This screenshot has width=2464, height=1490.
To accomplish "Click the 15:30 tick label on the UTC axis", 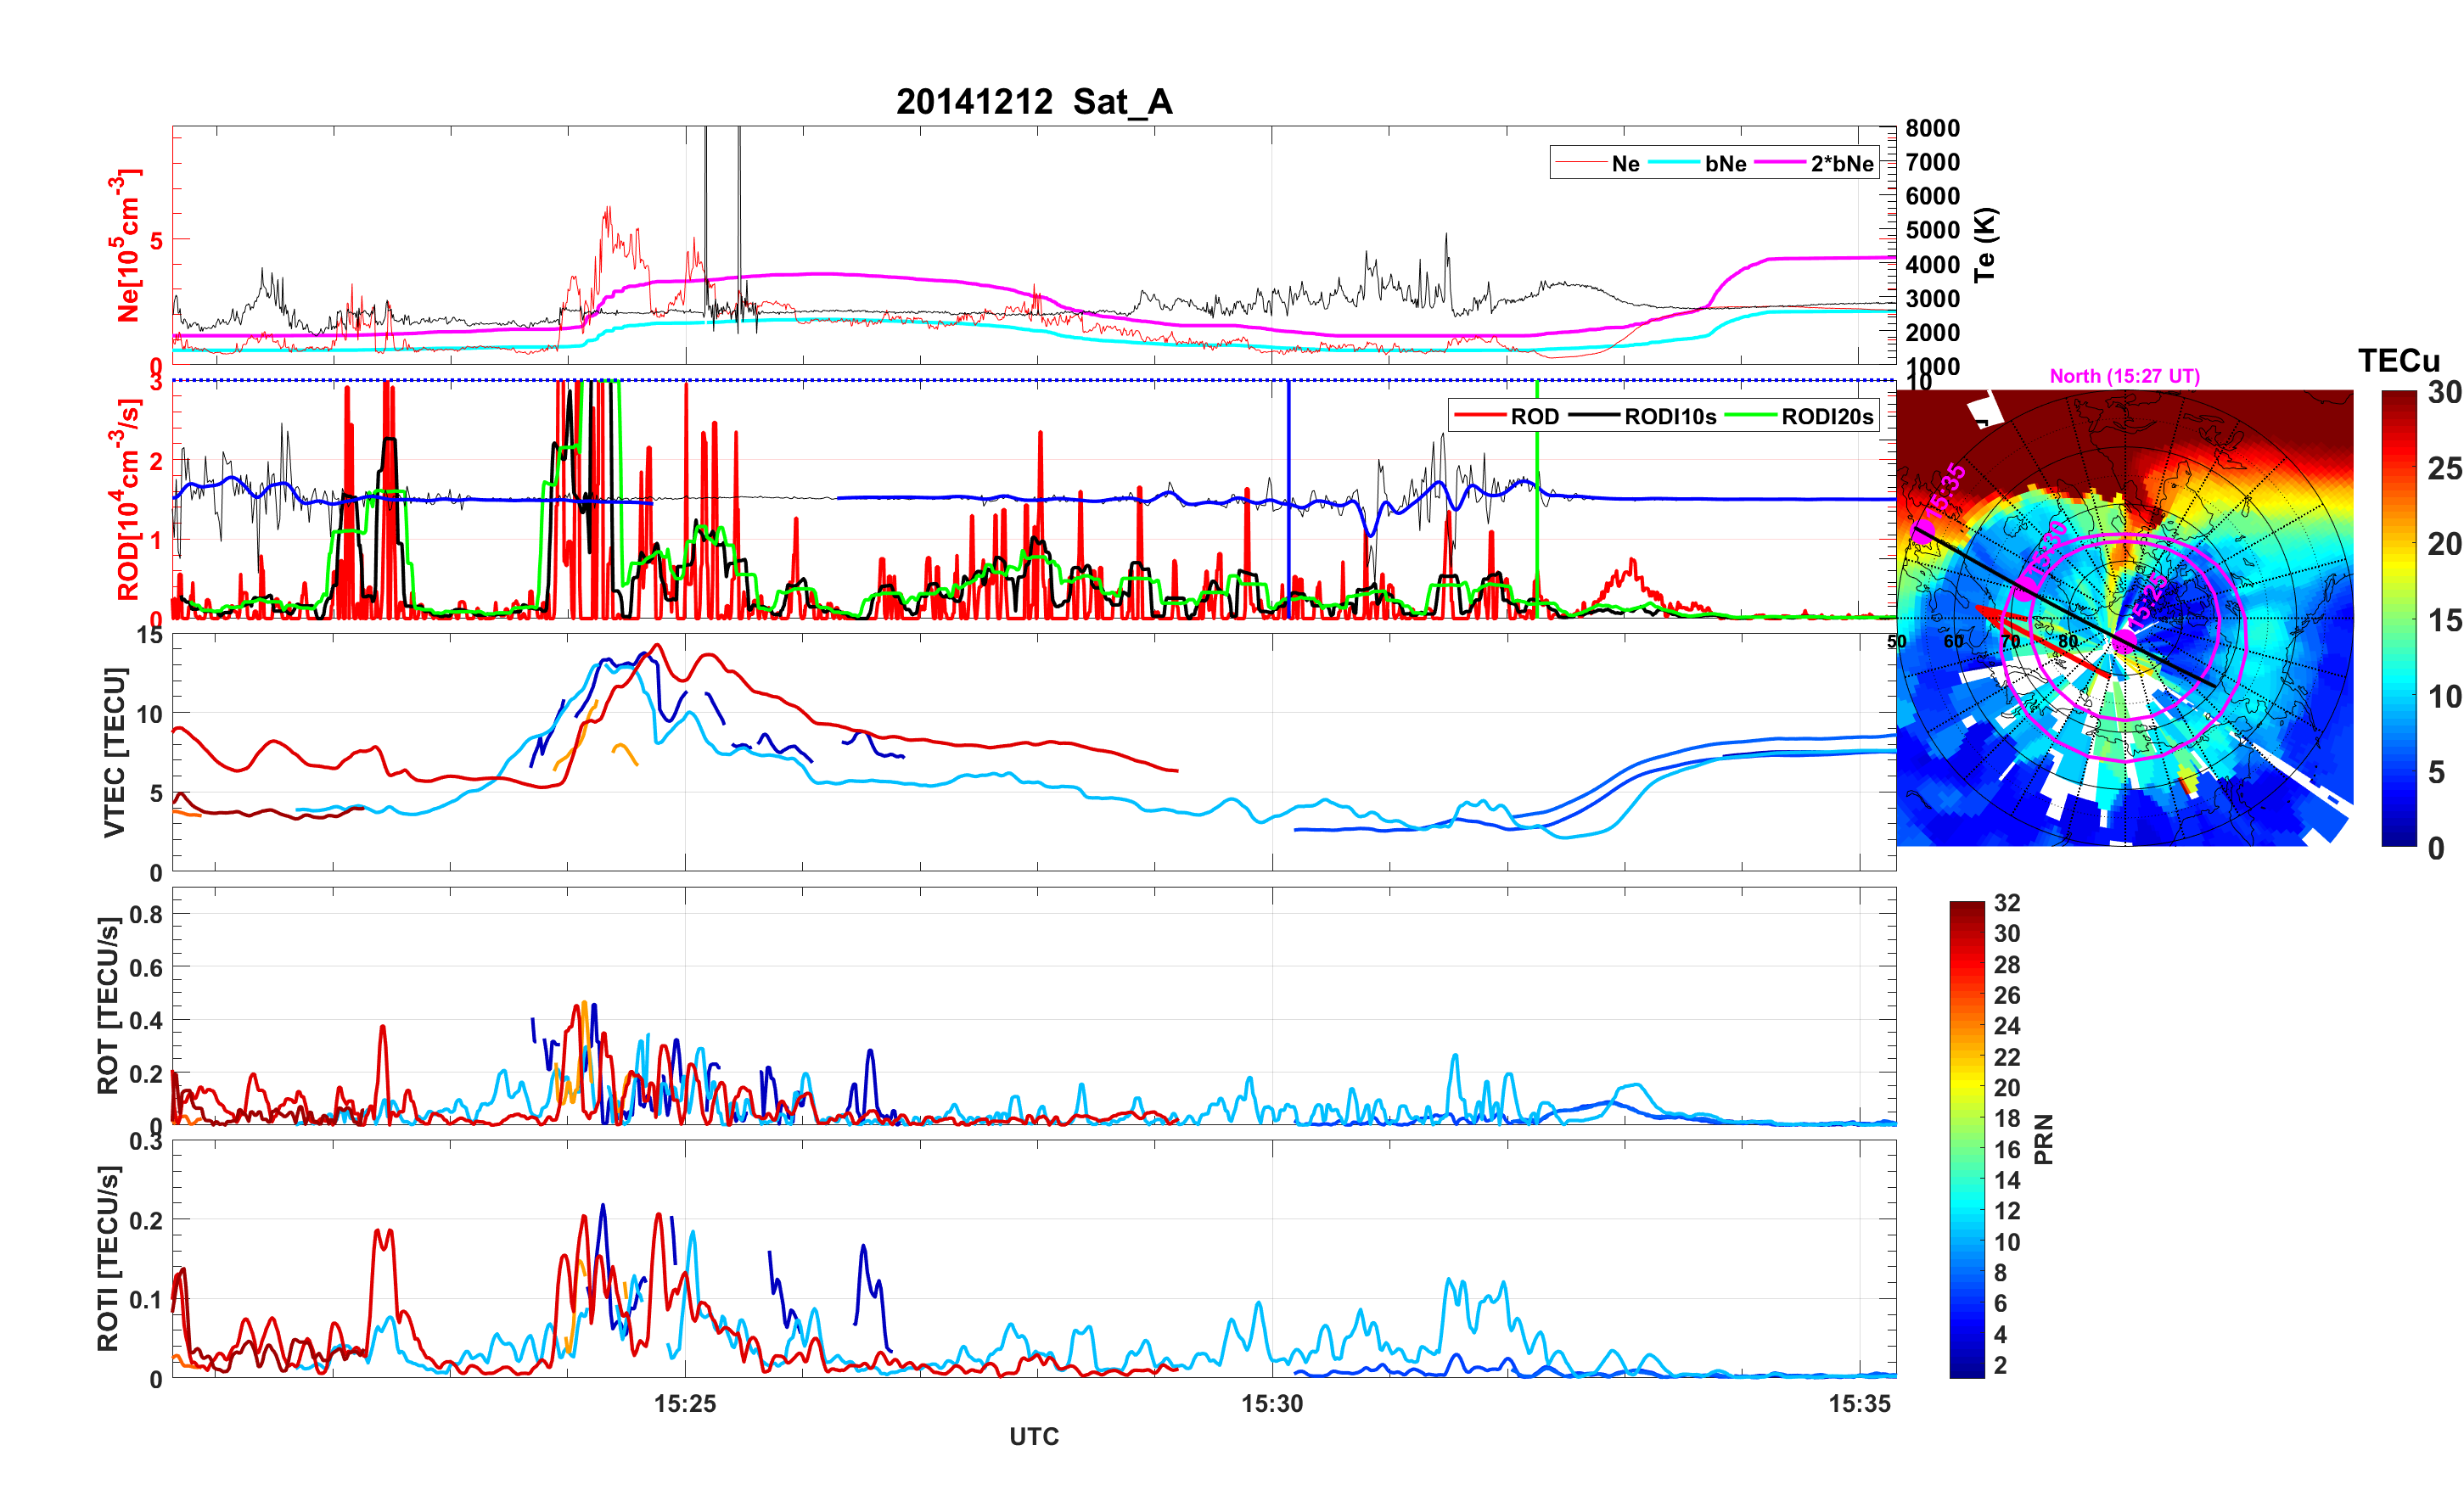I will pos(1272,1404).
